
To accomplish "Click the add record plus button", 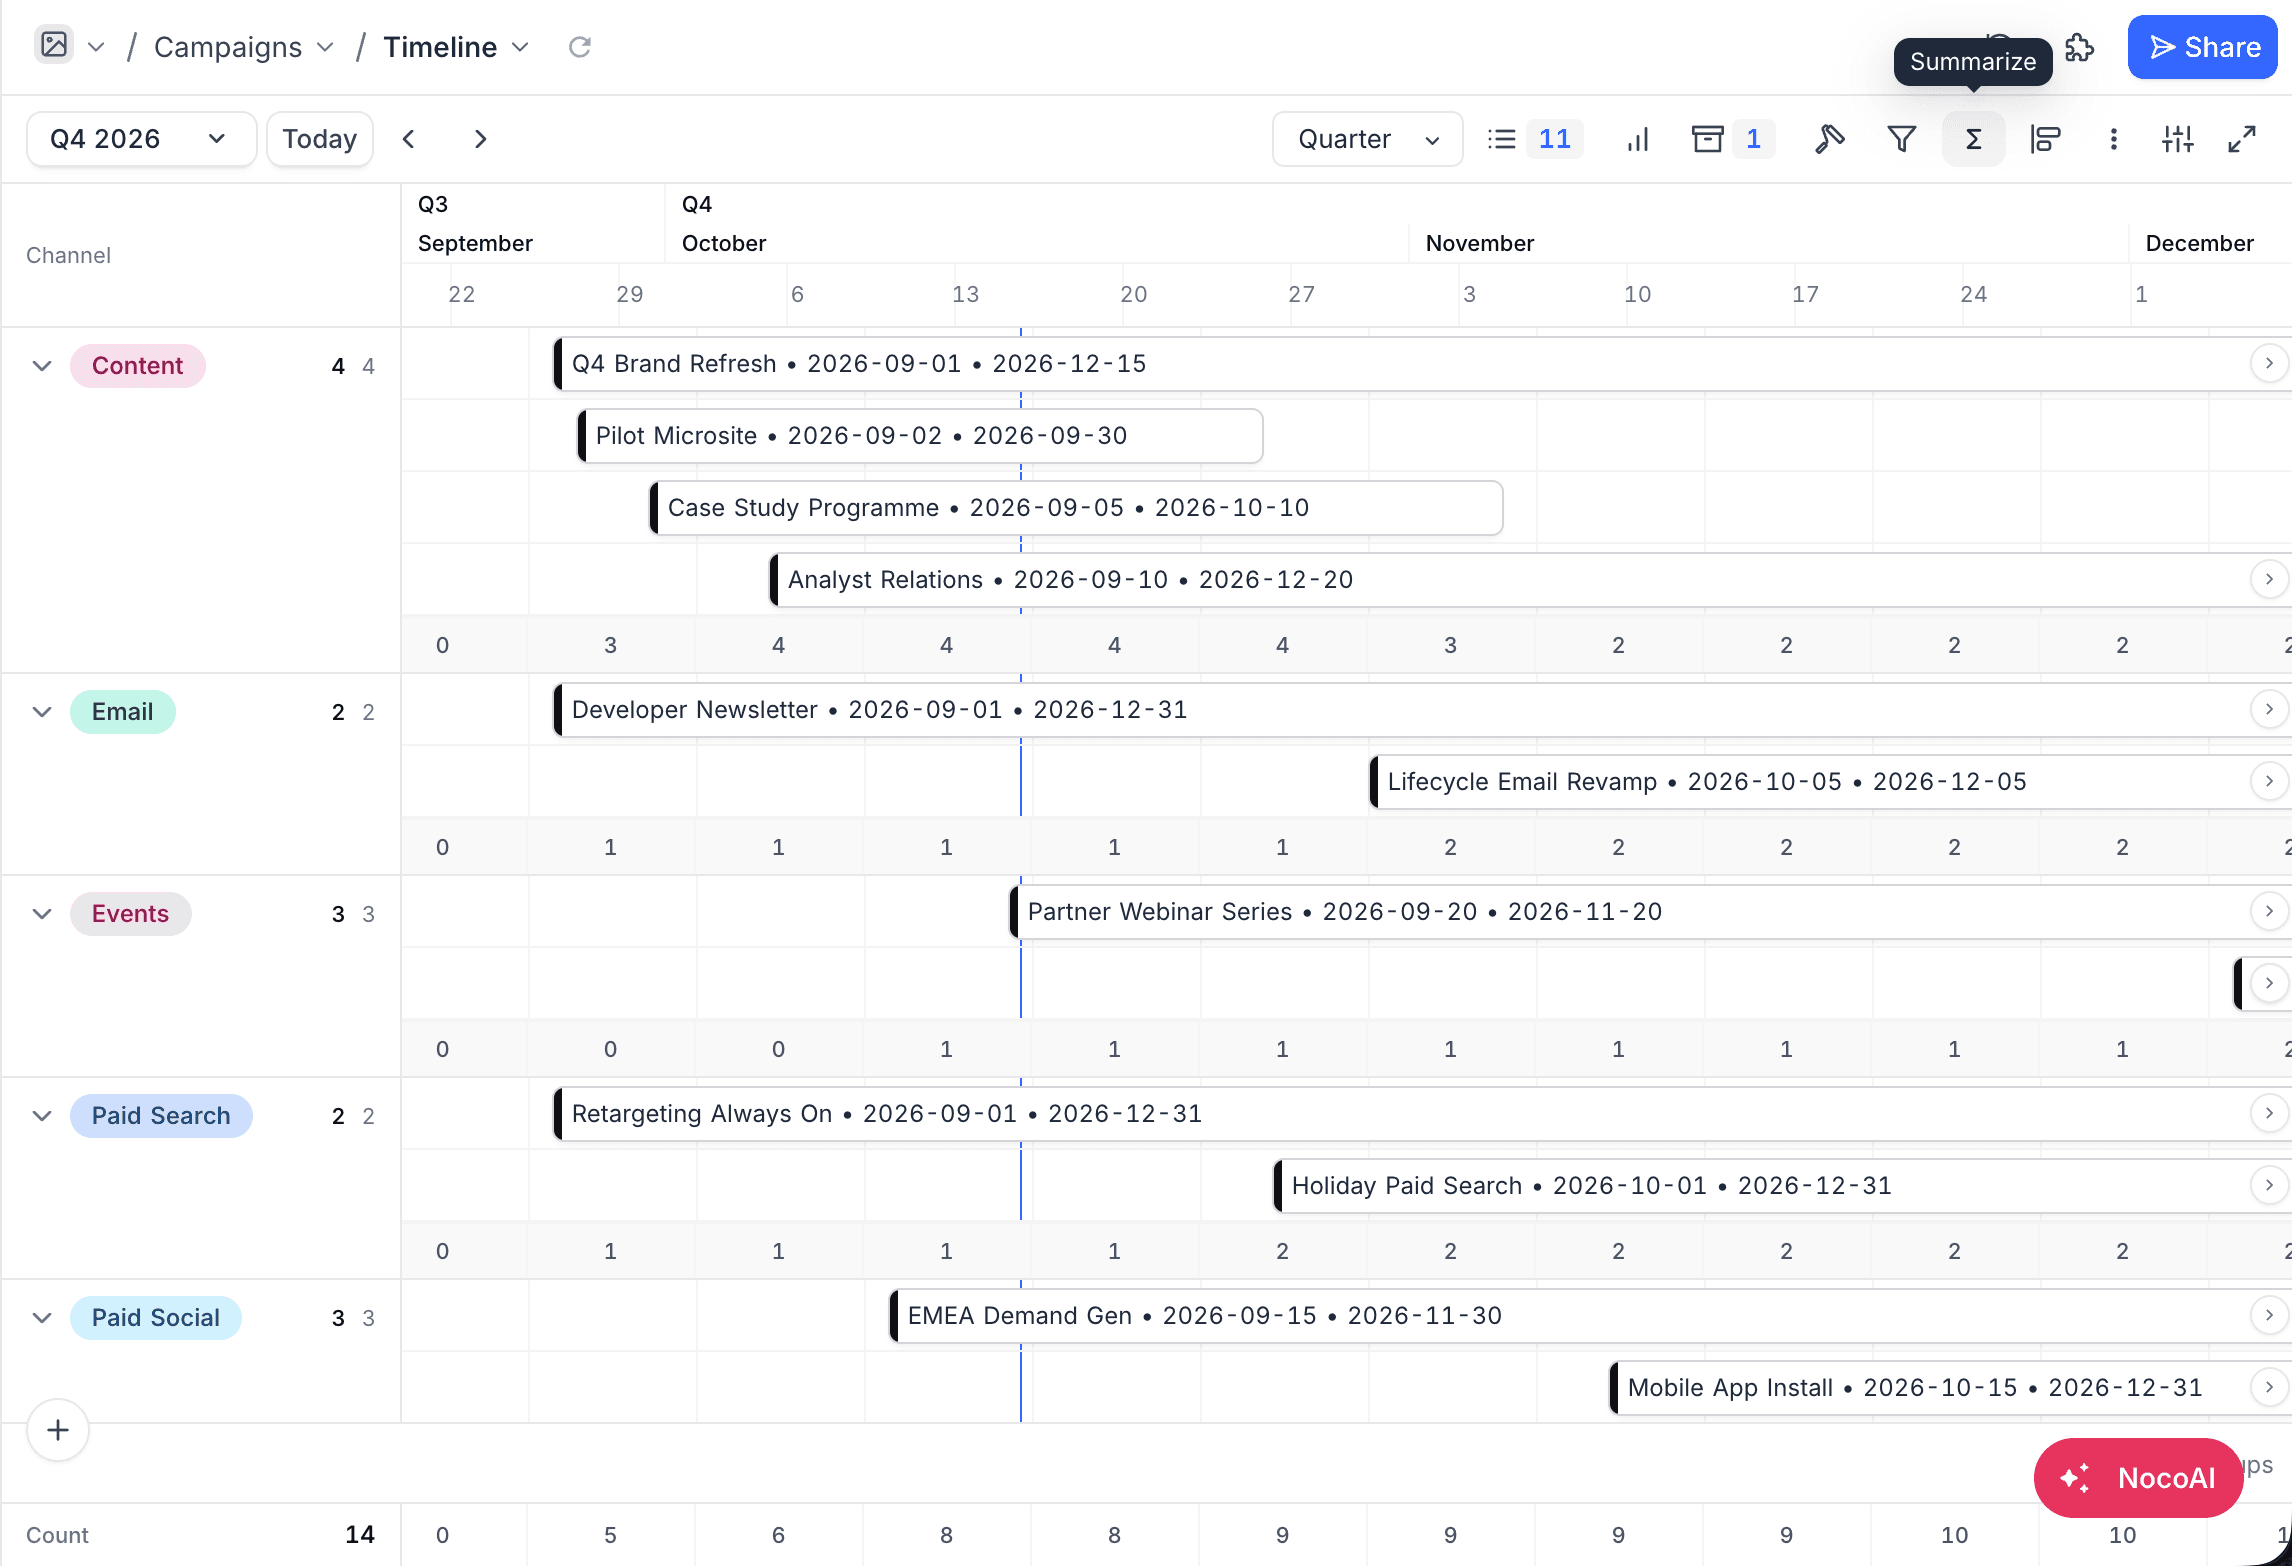I will point(58,1430).
